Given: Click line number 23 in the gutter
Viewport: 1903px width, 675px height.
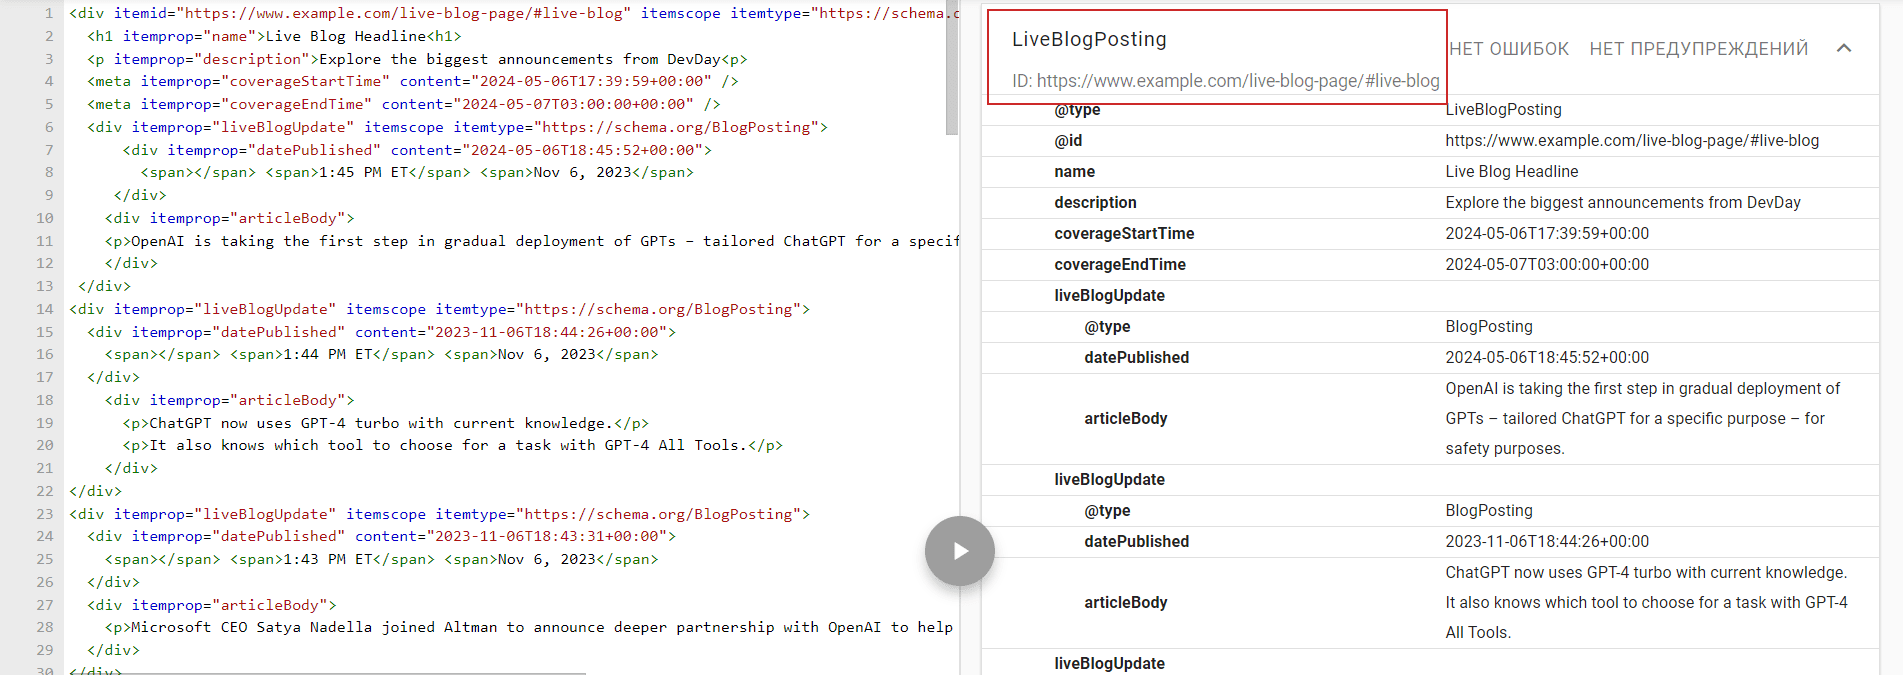Looking at the screenshot, I should tap(45, 514).
